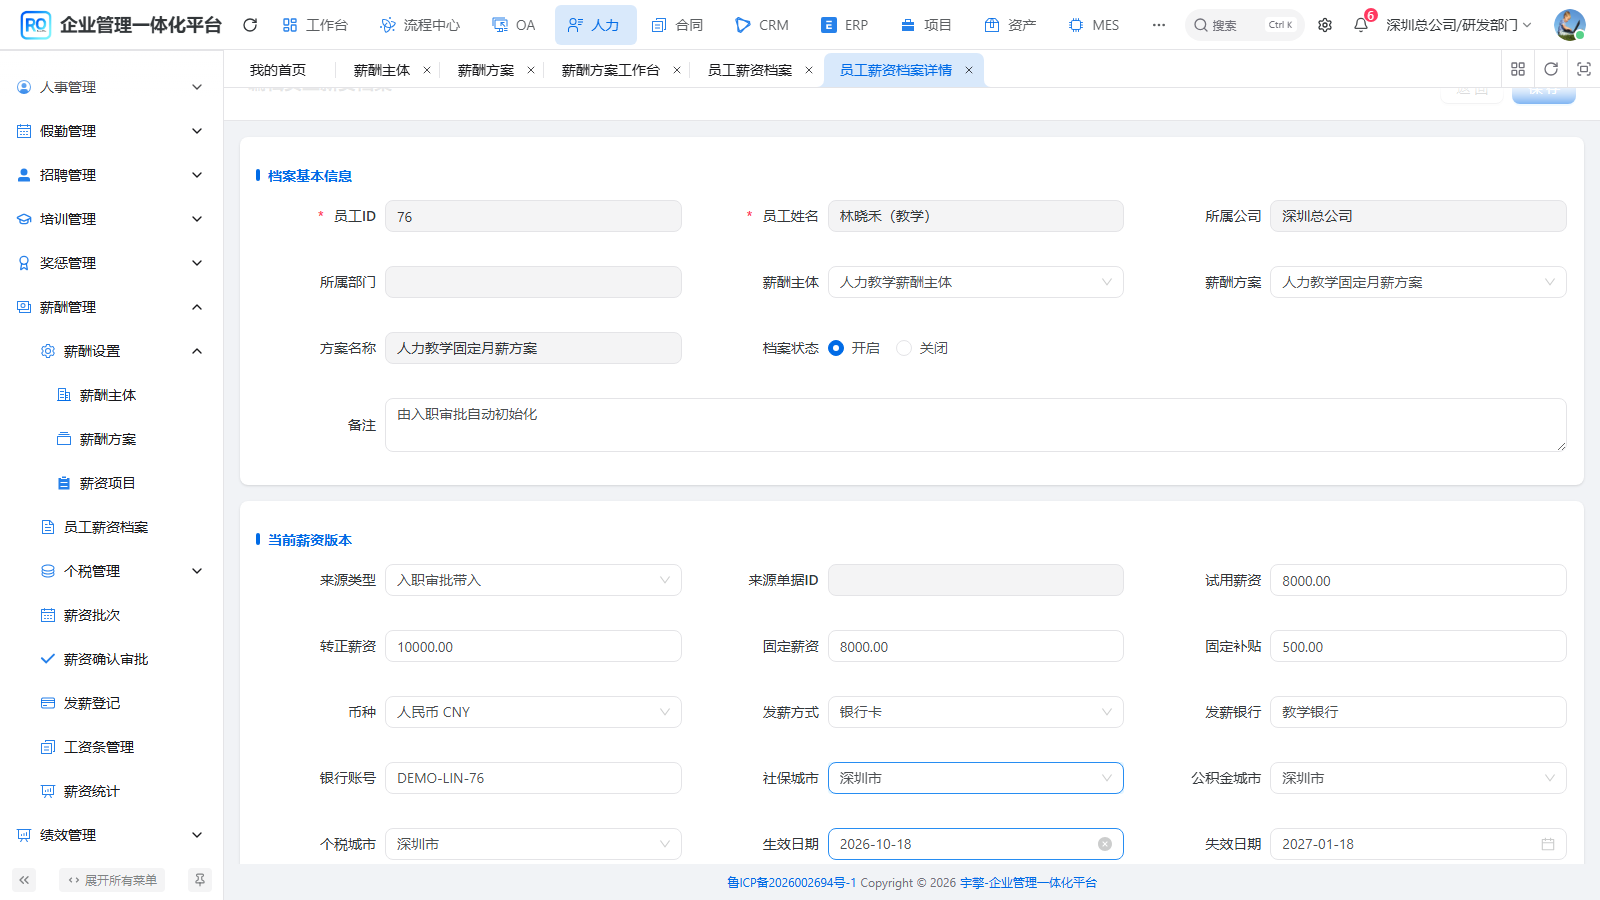Image resolution: width=1600 pixels, height=900 pixels.
Task: Click the user avatar picture
Action: 1569,25
